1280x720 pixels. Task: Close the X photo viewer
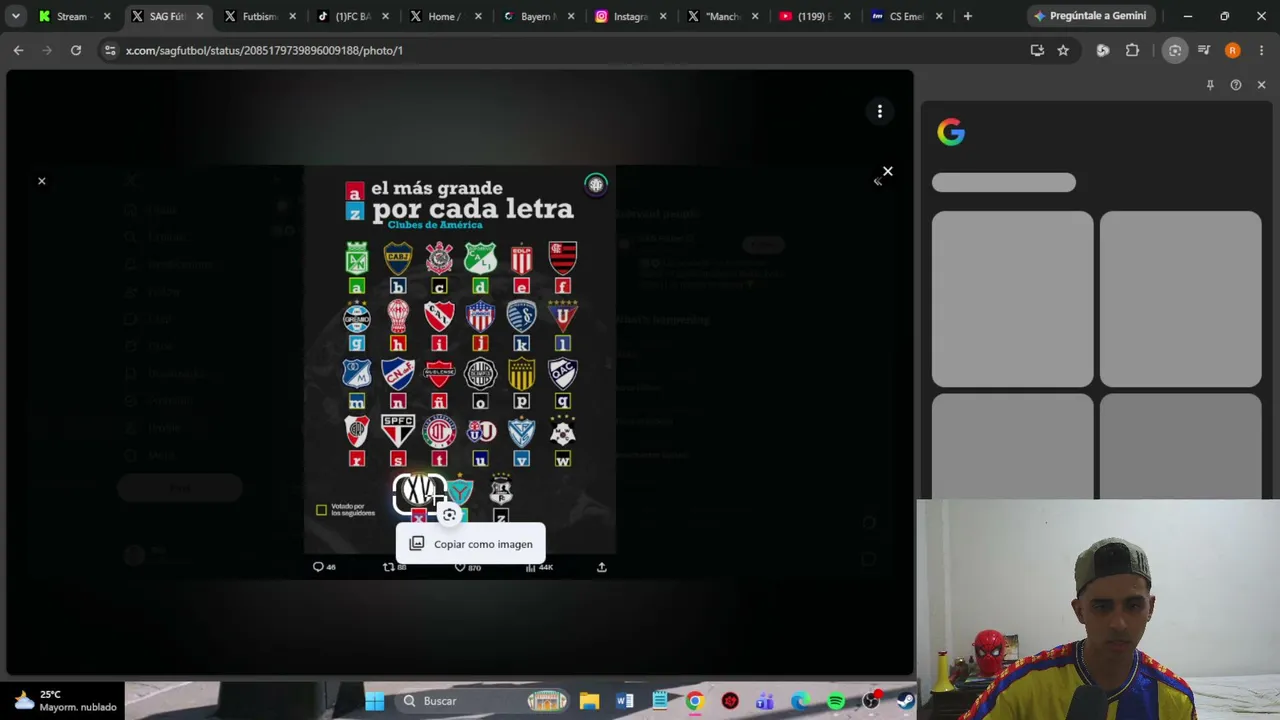pos(42,181)
